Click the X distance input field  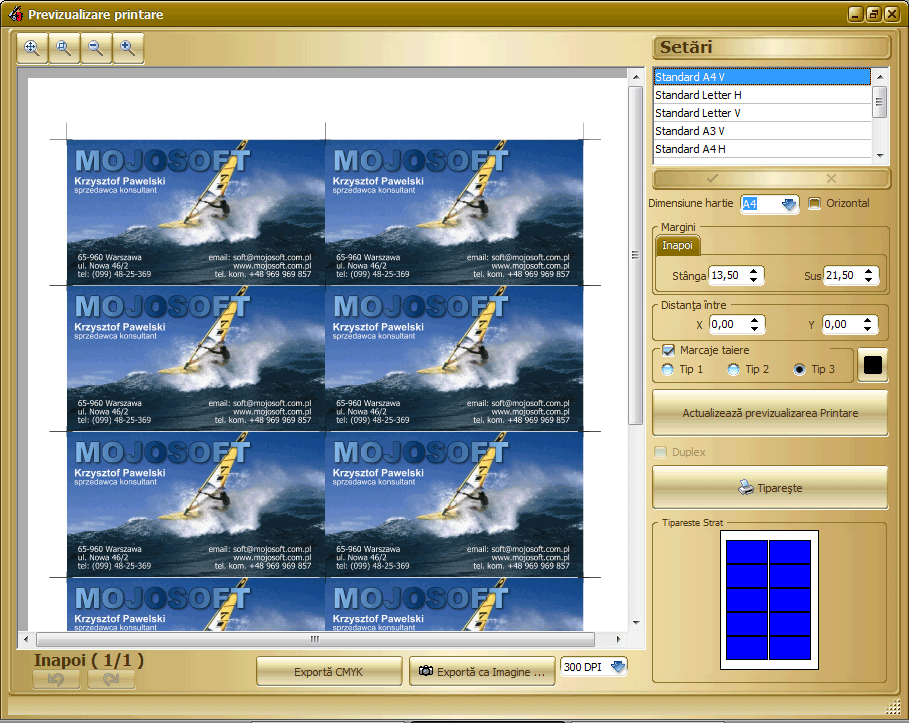tap(728, 324)
